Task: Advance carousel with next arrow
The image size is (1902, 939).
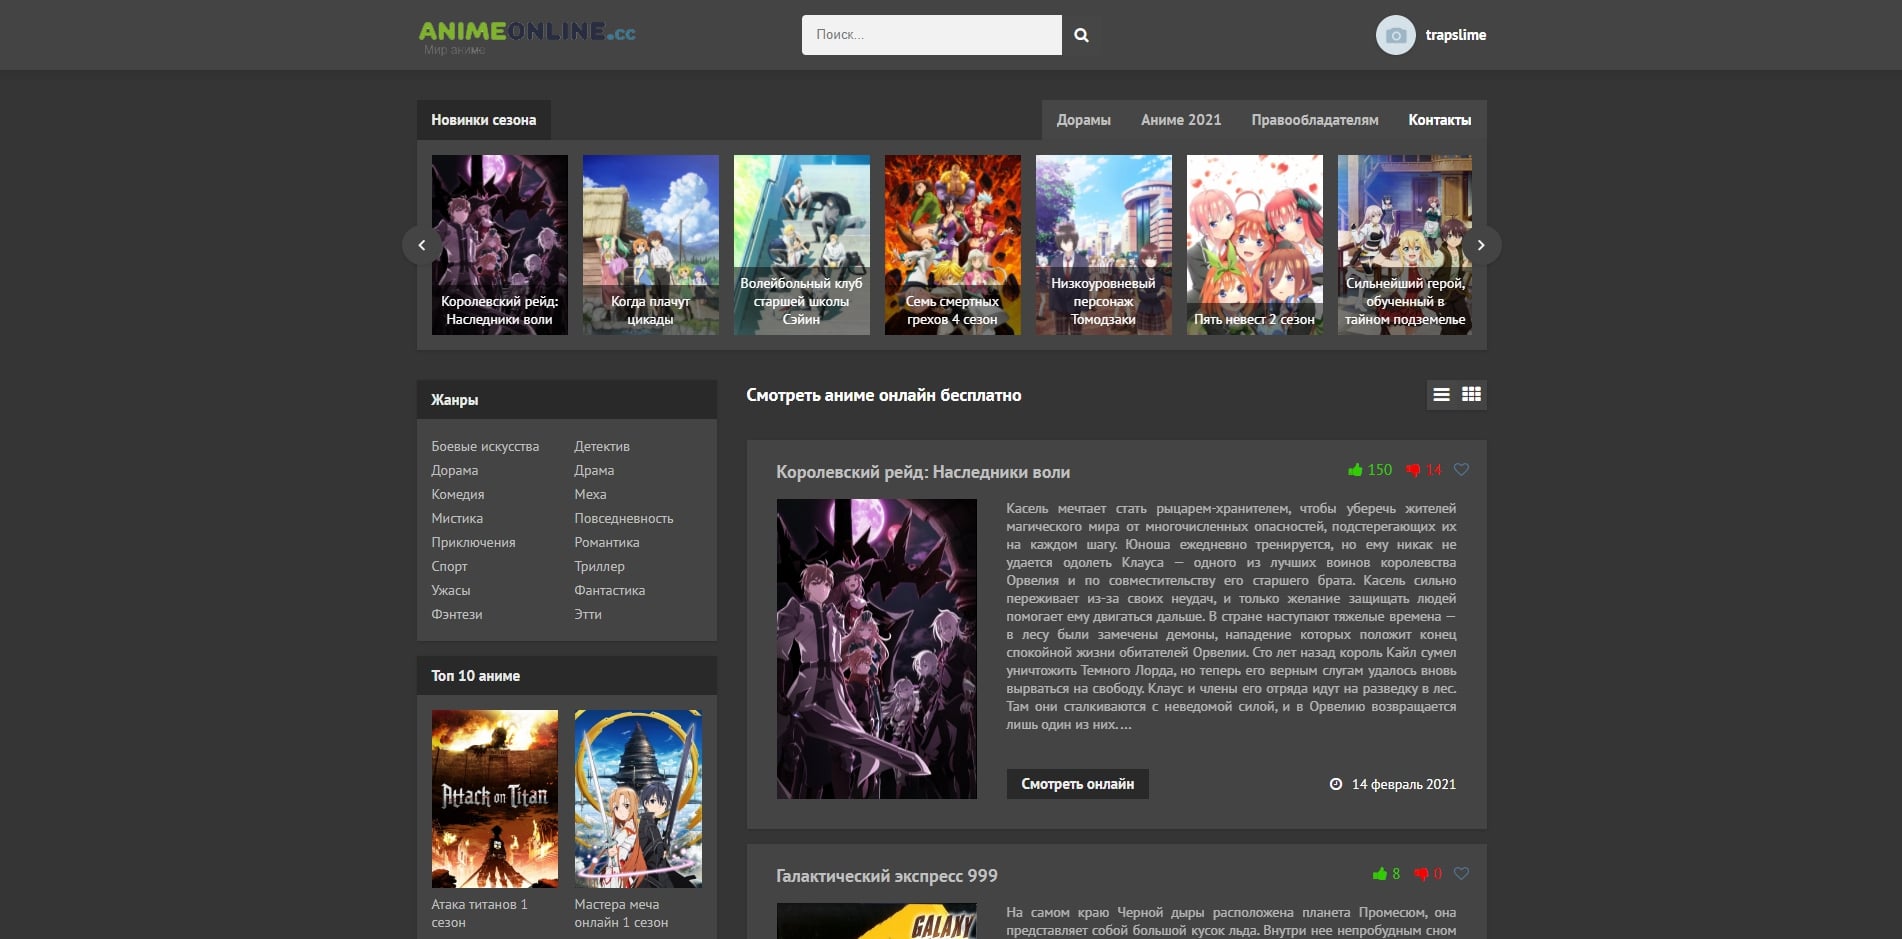Action: click(x=1481, y=245)
